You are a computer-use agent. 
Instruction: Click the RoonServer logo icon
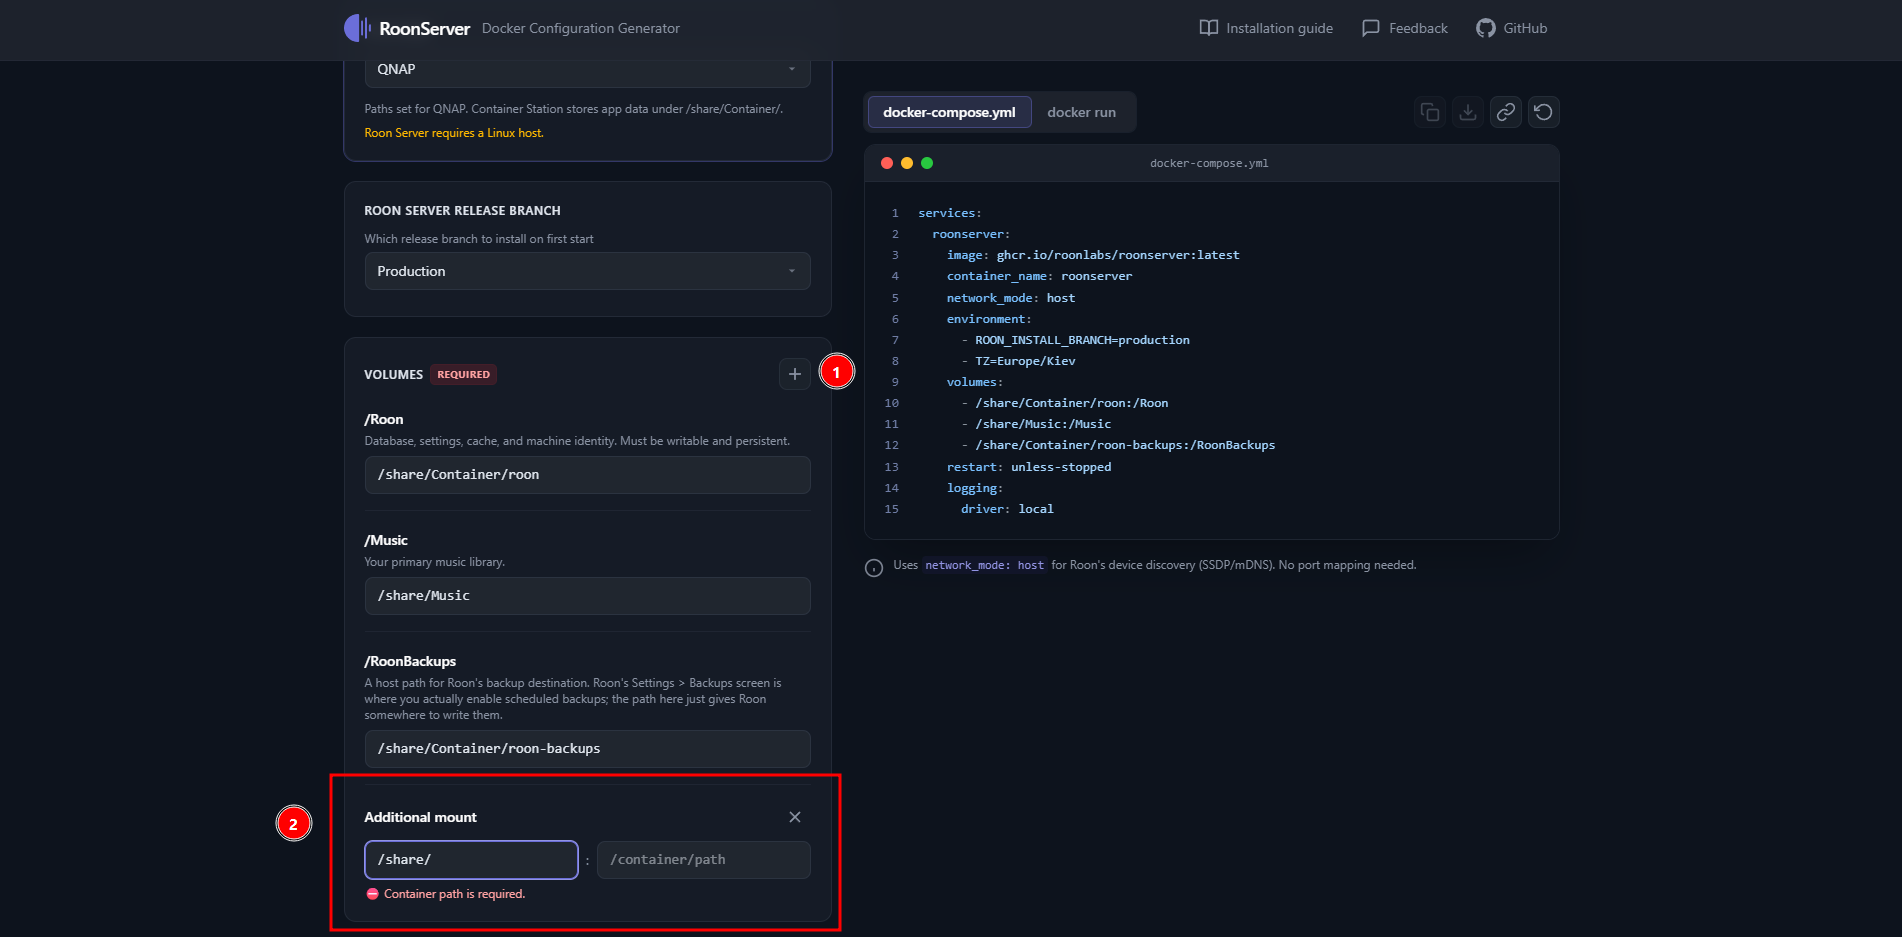point(357,28)
